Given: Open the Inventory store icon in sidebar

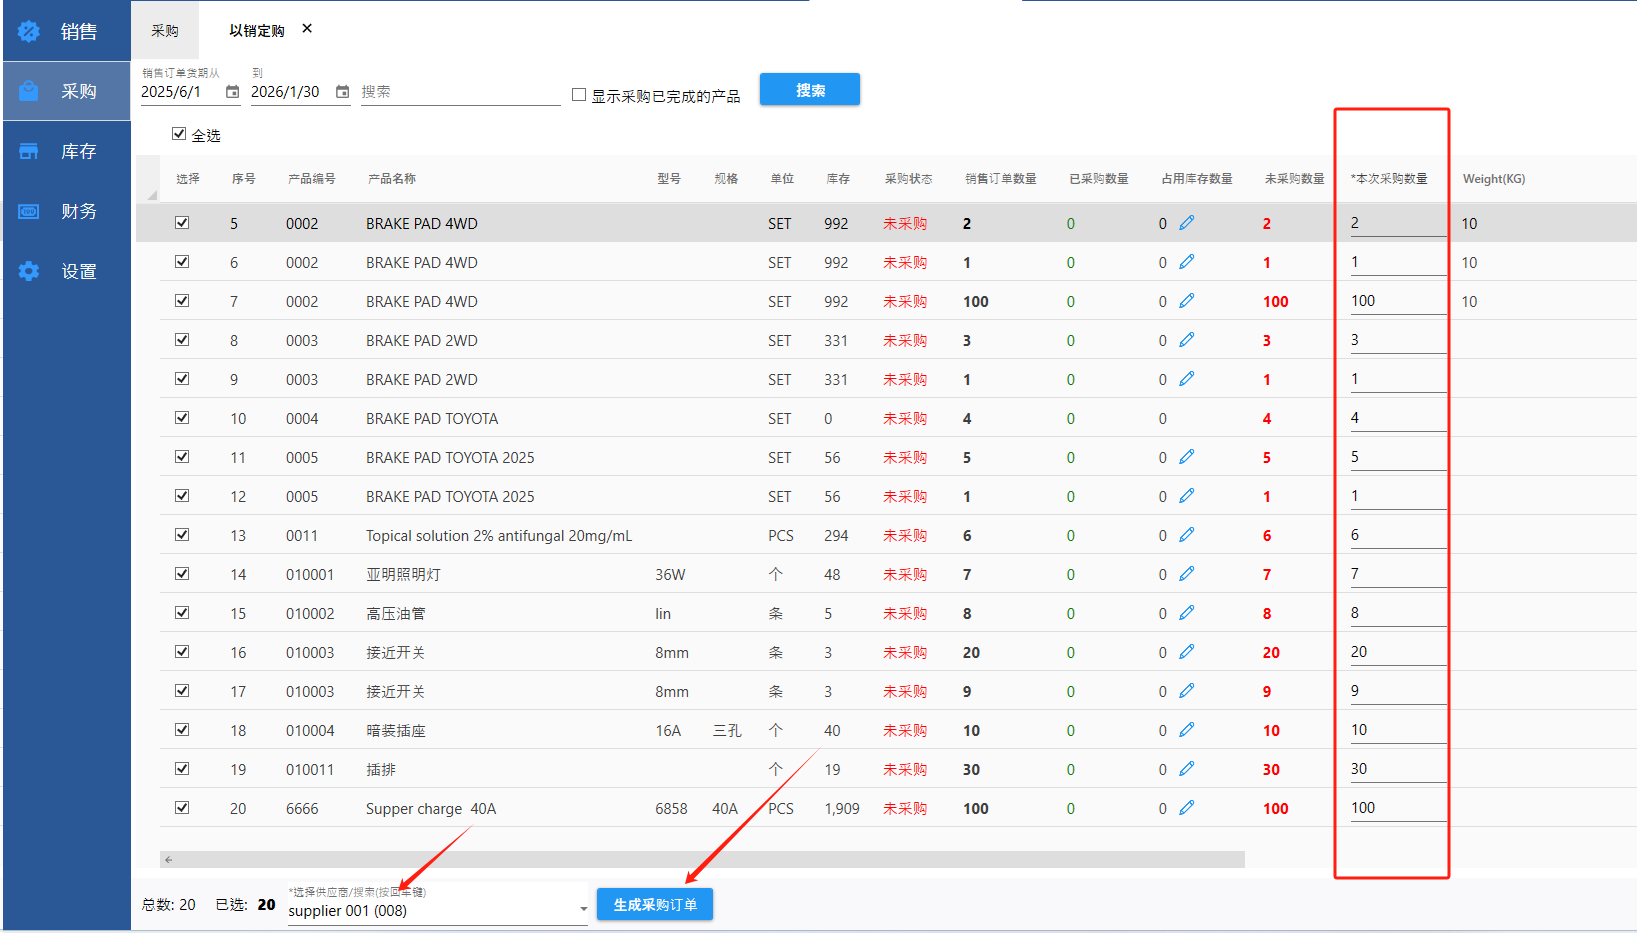Looking at the screenshot, I should [x=29, y=151].
